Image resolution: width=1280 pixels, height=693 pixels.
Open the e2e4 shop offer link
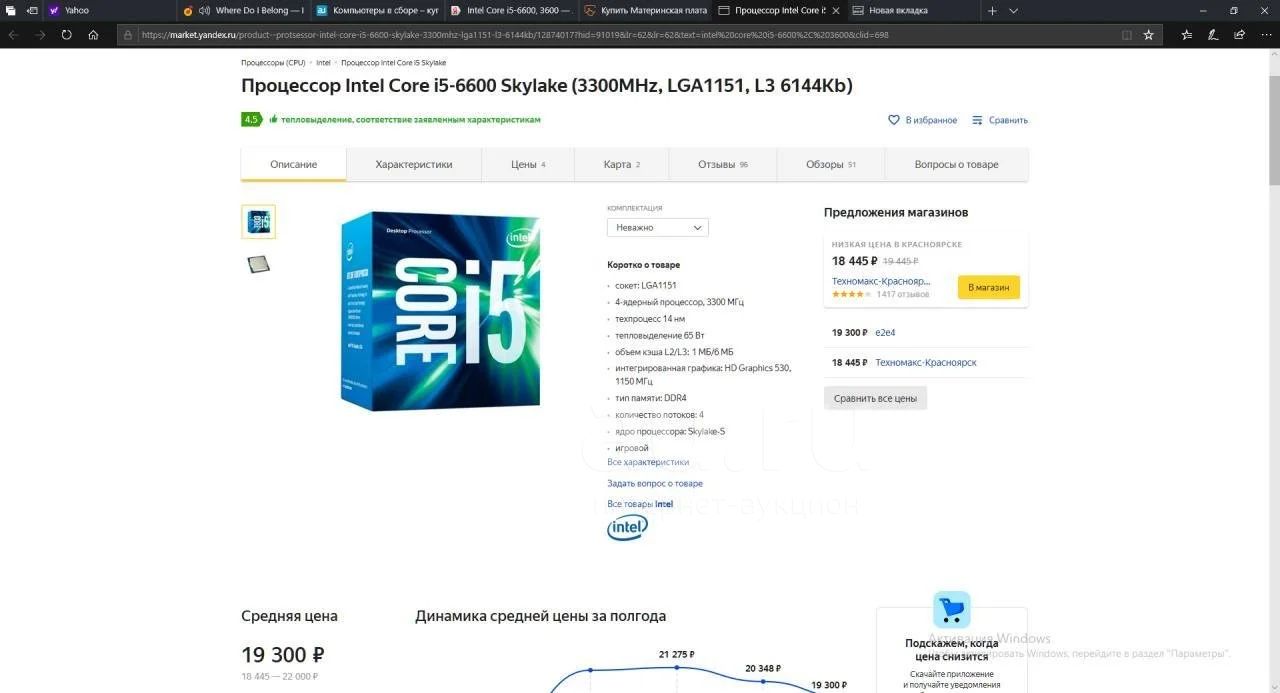pos(885,332)
